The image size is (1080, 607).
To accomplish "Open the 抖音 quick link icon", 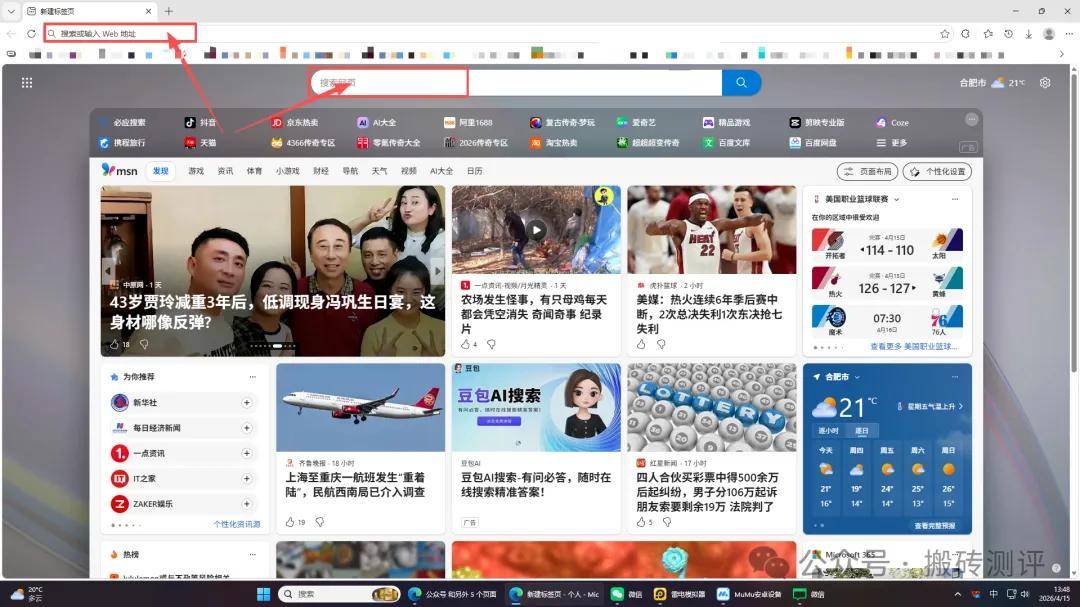I will point(192,122).
